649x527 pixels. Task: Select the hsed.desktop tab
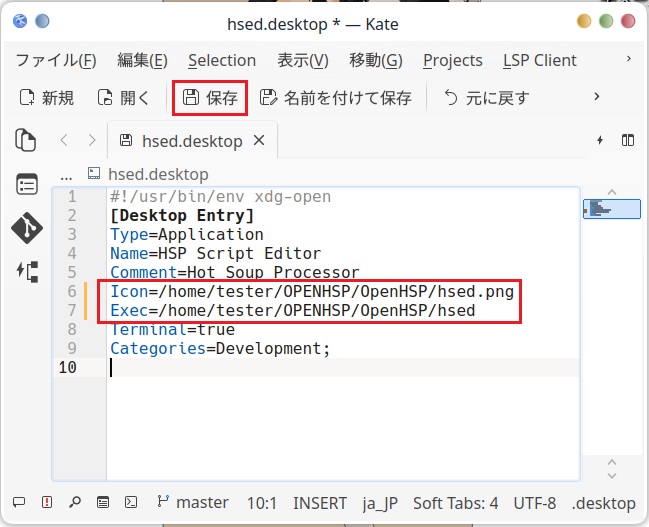(x=192, y=141)
